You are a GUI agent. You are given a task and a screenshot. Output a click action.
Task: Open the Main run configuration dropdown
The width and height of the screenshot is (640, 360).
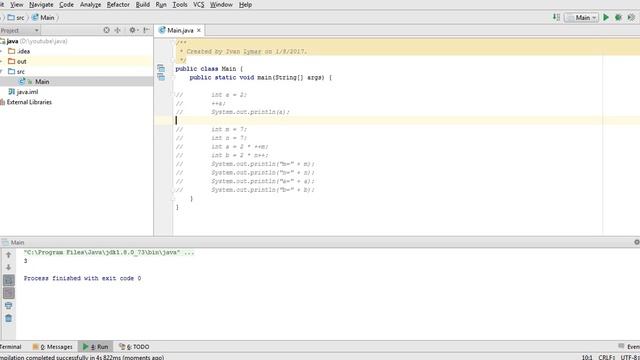tap(581, 18)
